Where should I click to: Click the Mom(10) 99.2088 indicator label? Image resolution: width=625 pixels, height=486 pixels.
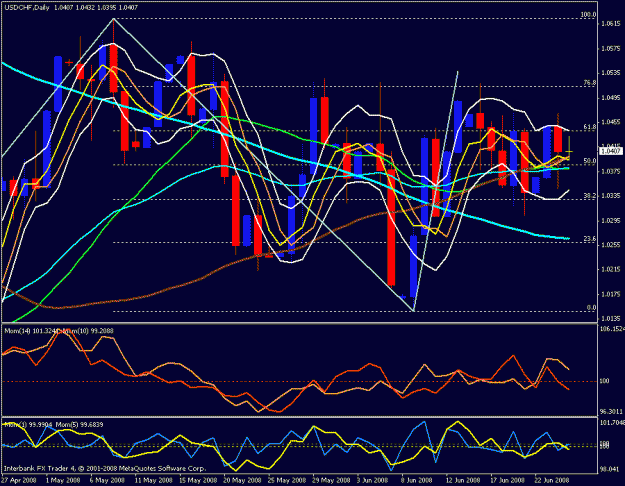[88, 331]
